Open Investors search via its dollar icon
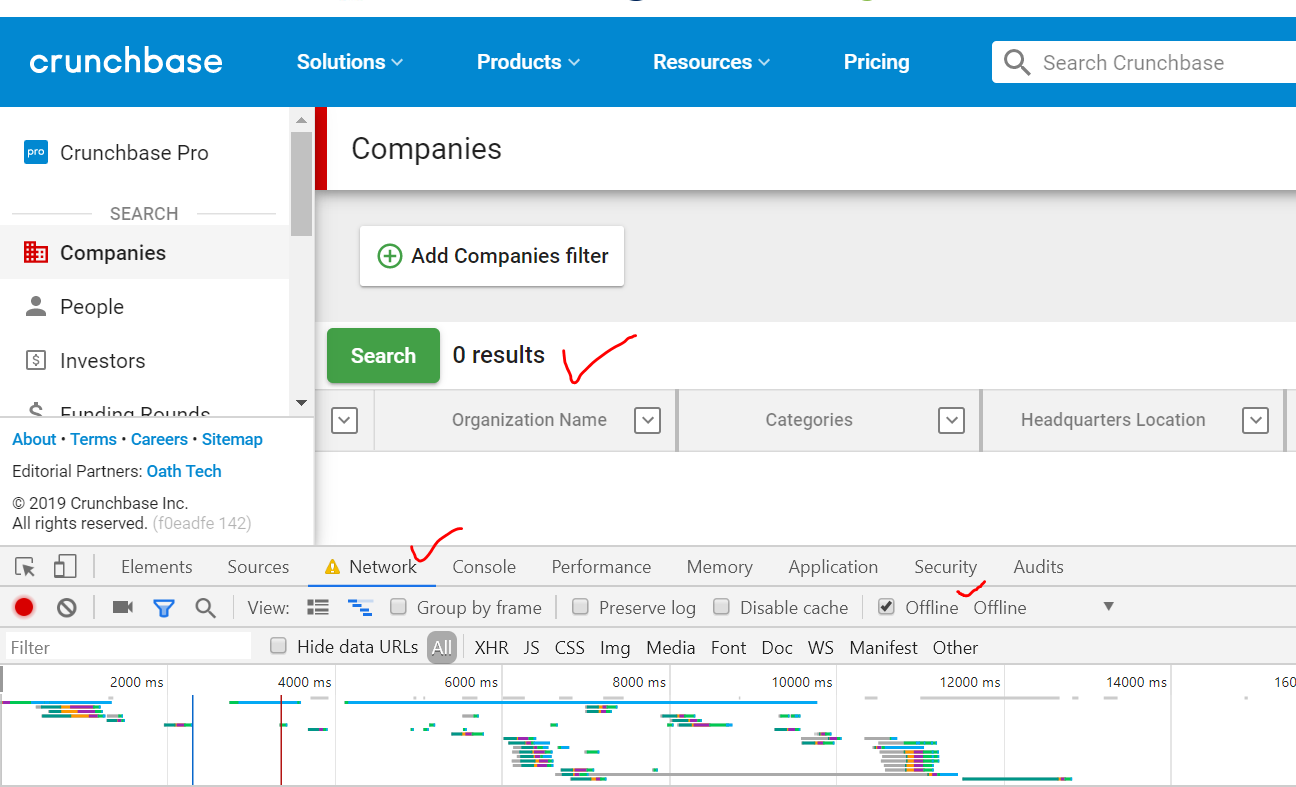Screen dimensions: 1296x787 (x=36, y=360)
